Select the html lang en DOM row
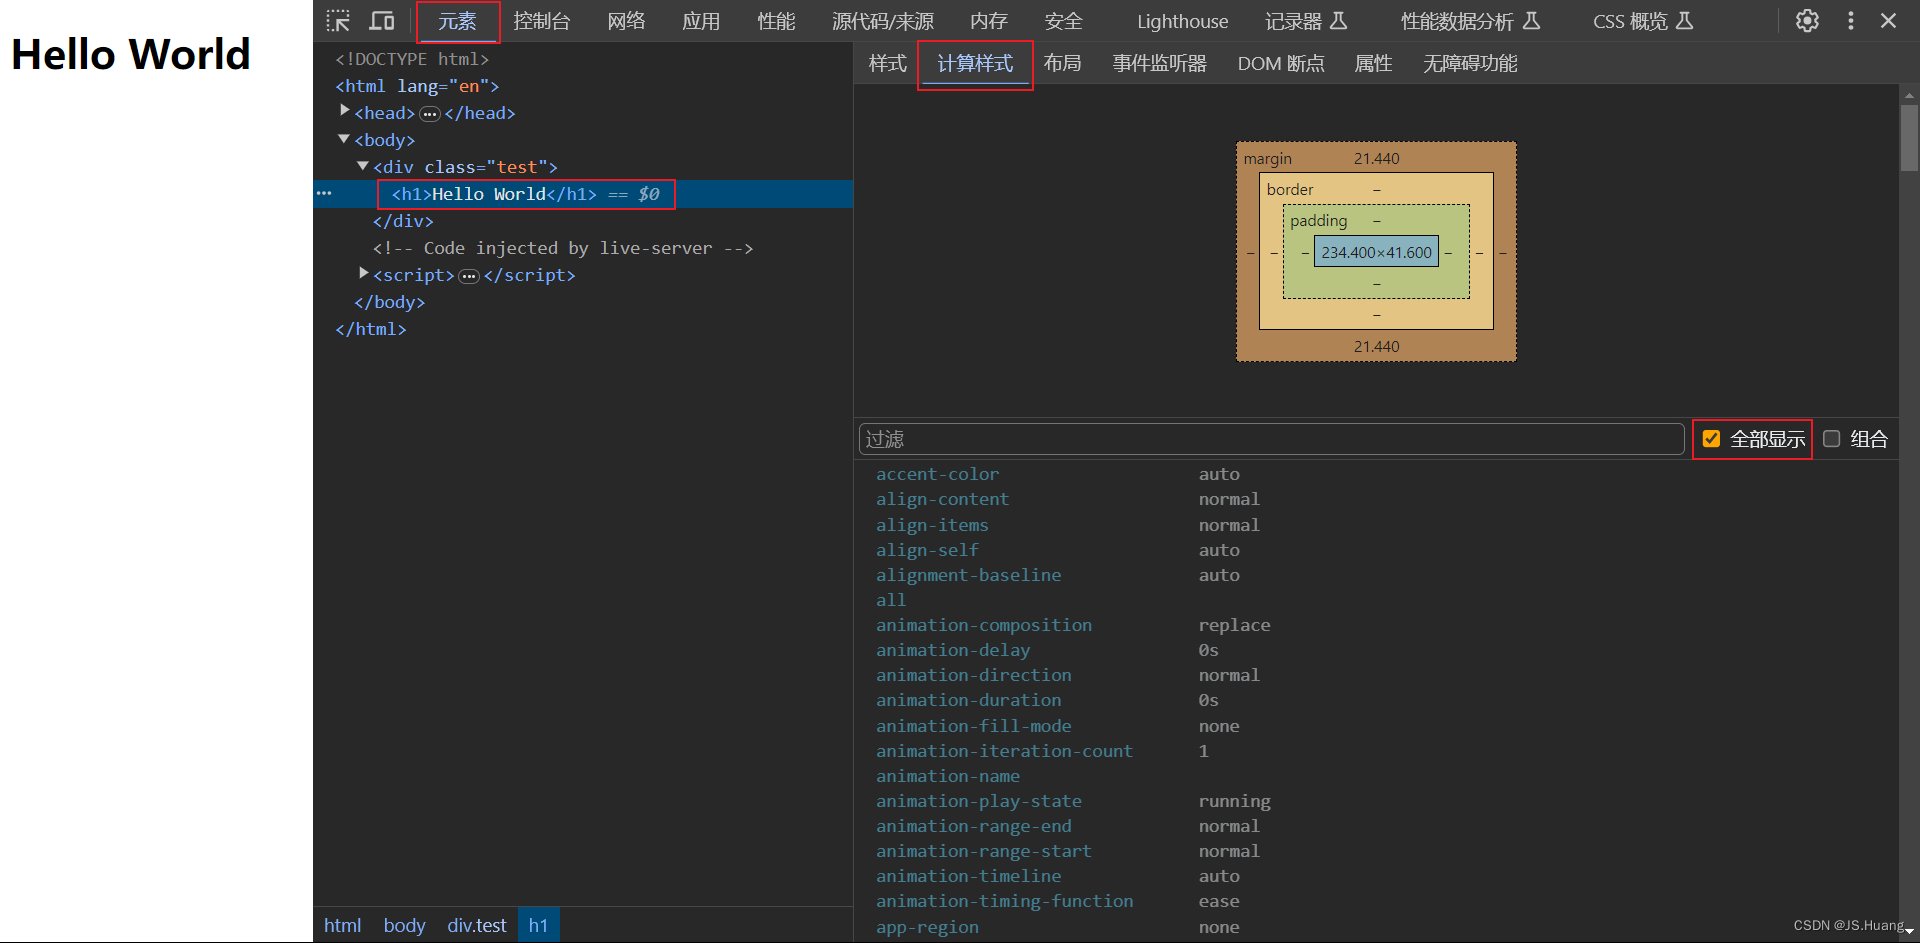Viewport: 1920px width, 943px height. [417, 87]
